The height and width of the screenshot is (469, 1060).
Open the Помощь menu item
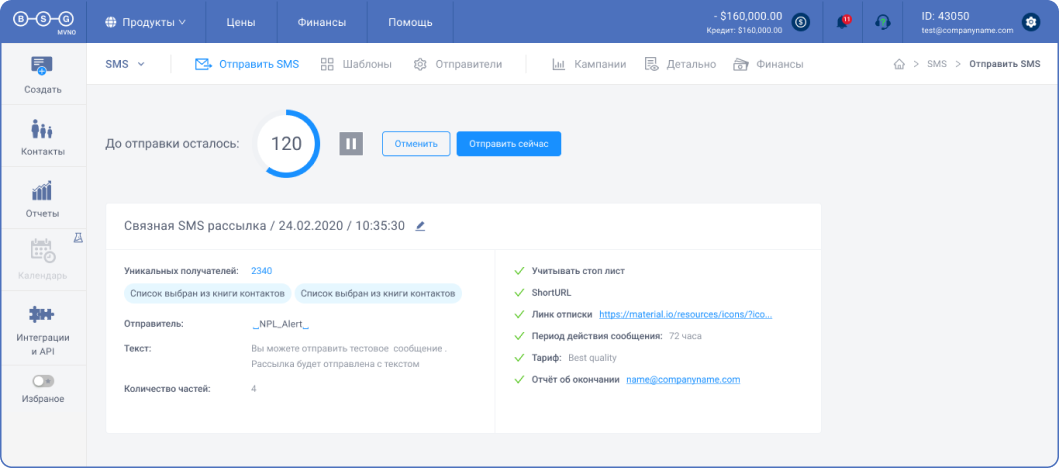[x=410, y=22]
